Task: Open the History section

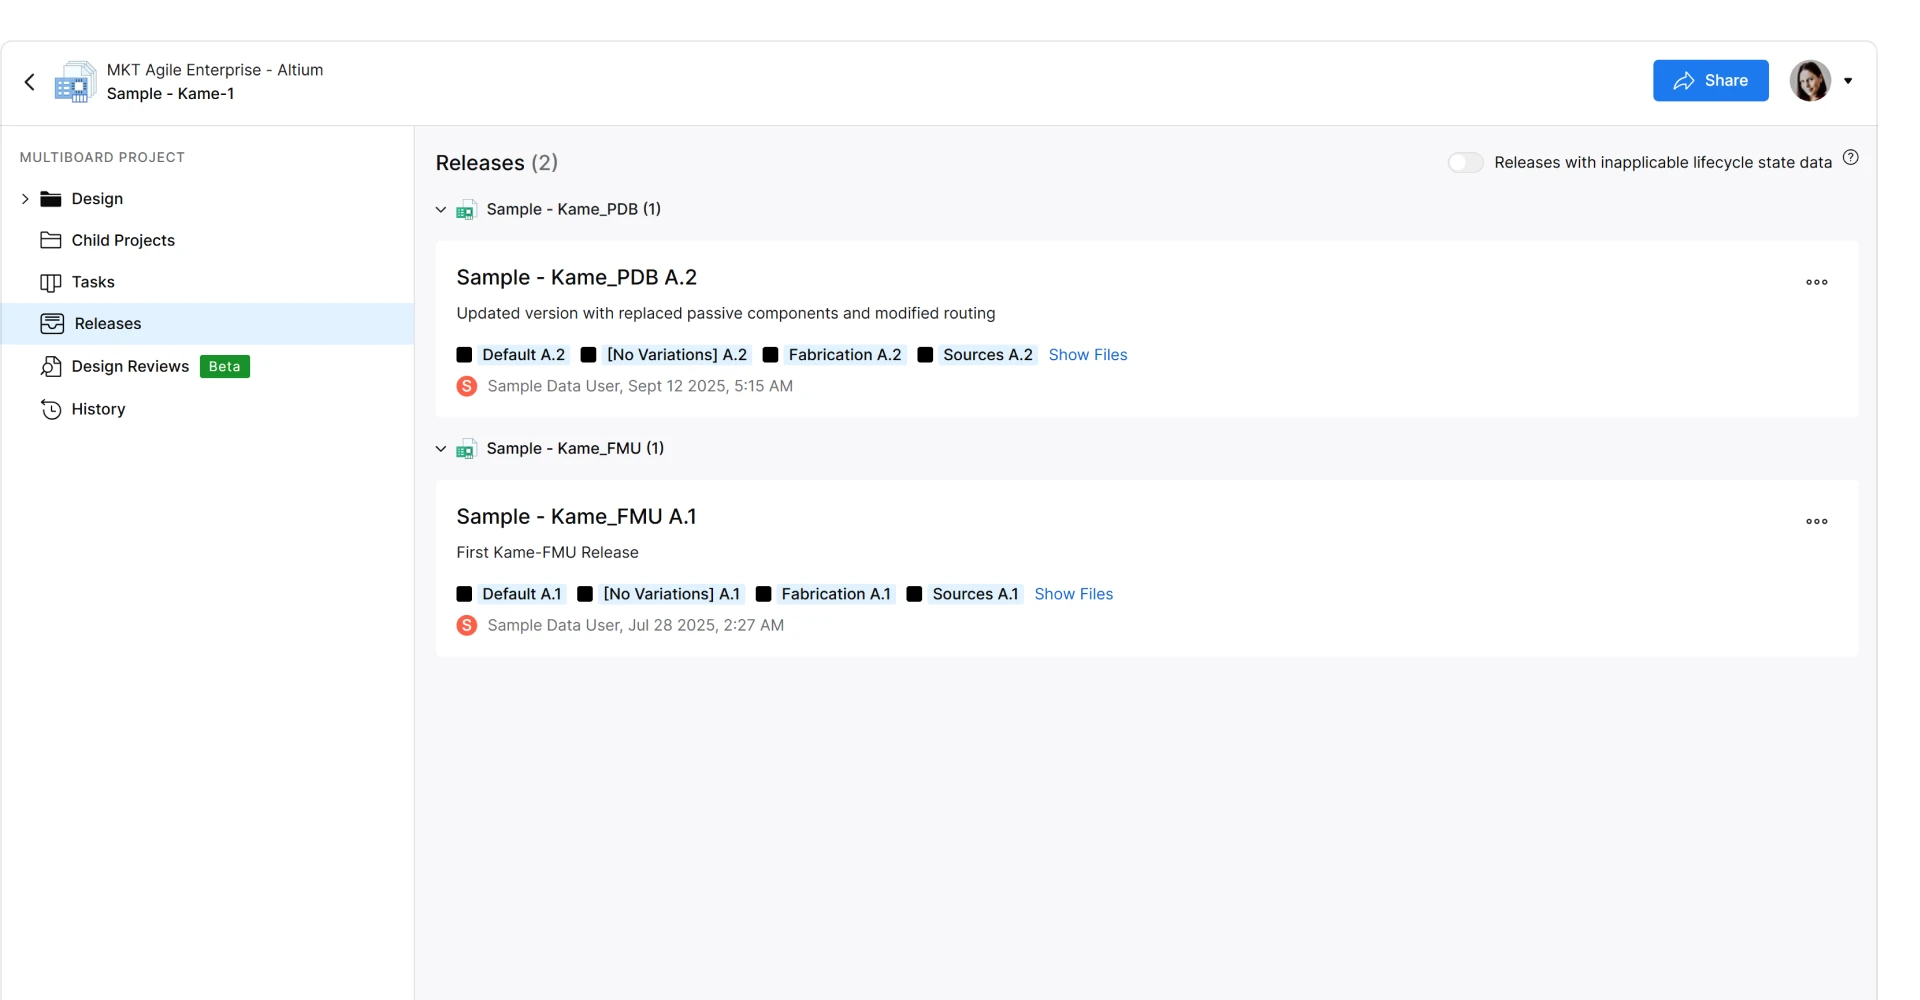Action: [x=98, y=409]
